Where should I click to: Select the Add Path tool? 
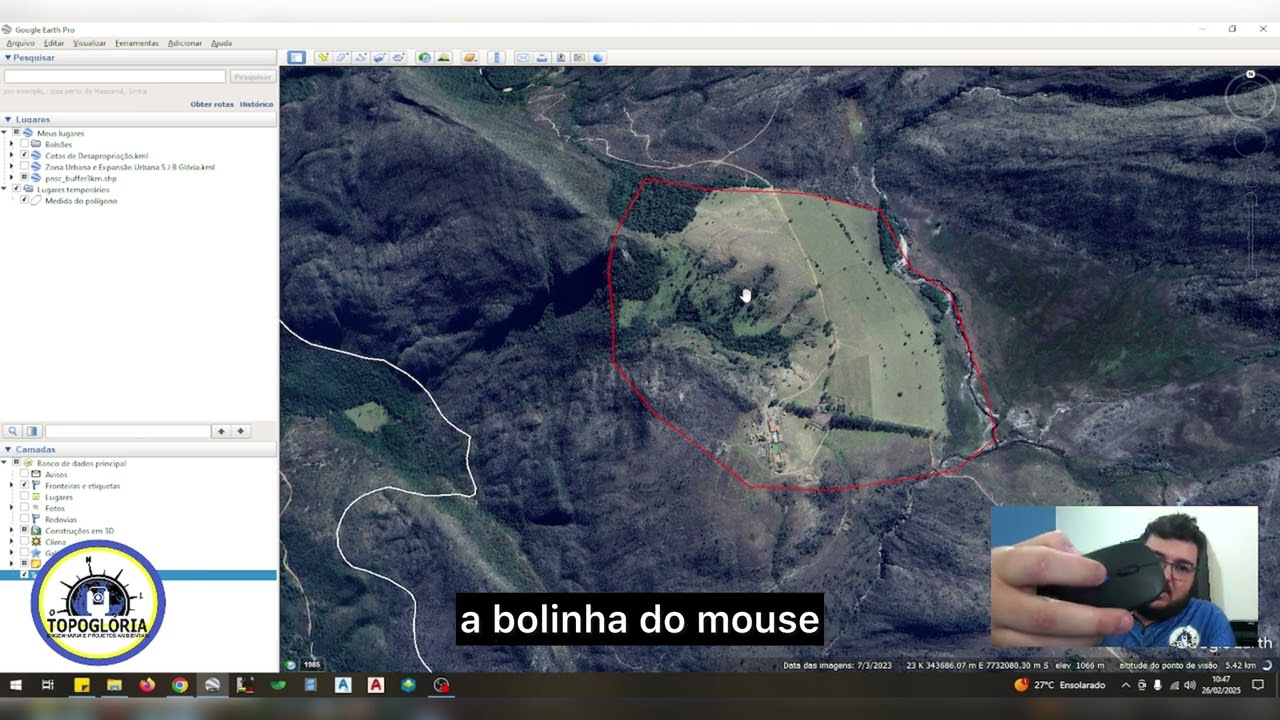click(361, 57)
